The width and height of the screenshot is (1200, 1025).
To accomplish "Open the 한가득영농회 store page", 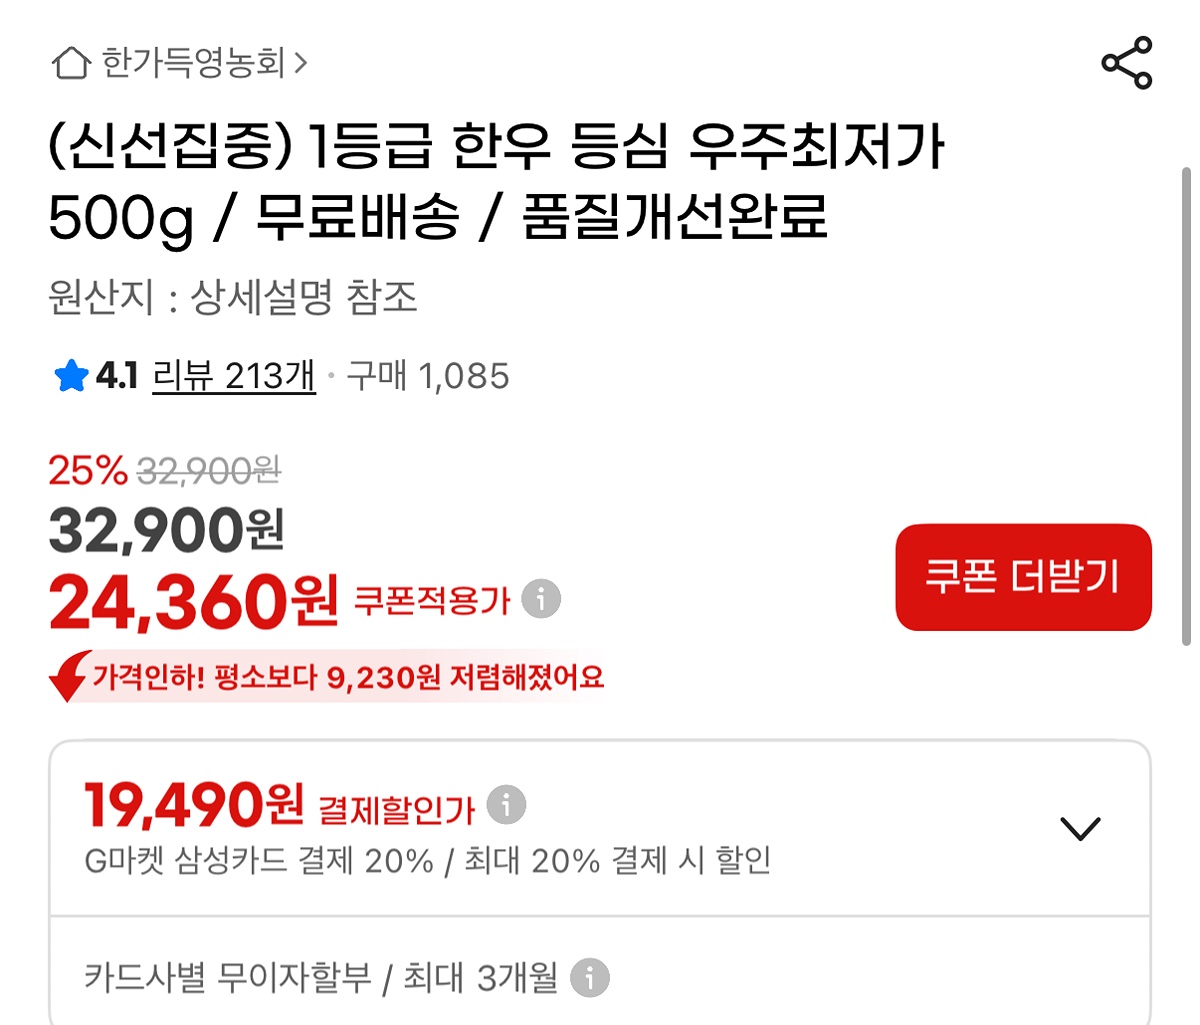I will point(194,63).
